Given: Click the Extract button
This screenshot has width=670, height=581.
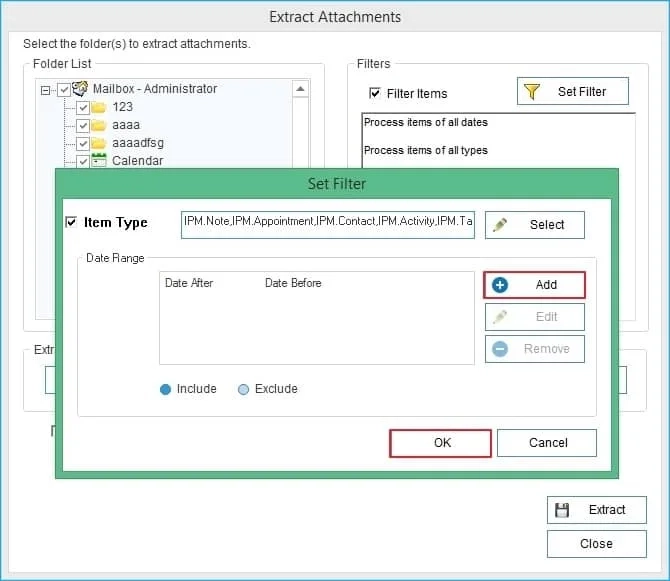Looking at the screenshot, I should coord(597,510).
